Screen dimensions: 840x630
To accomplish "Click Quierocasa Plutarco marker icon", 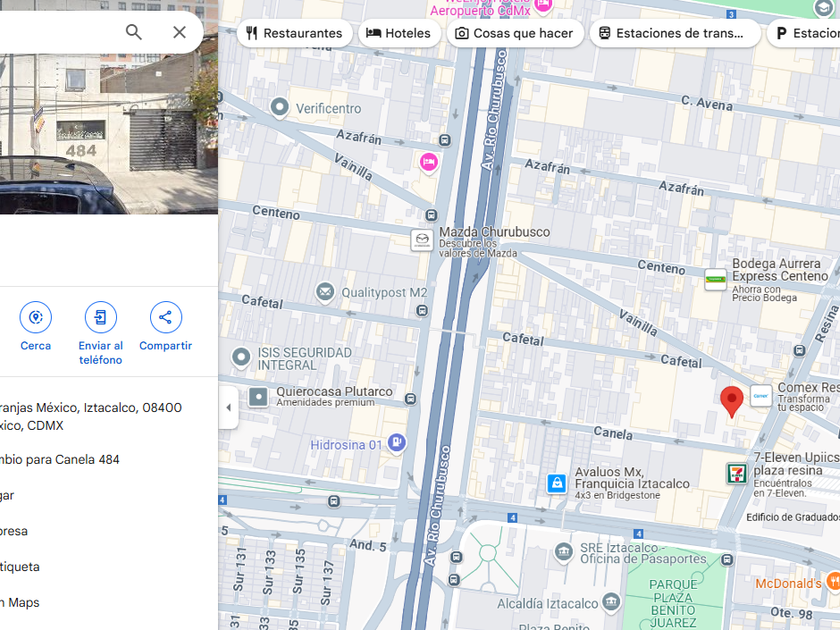I will [x=258, y=397].
